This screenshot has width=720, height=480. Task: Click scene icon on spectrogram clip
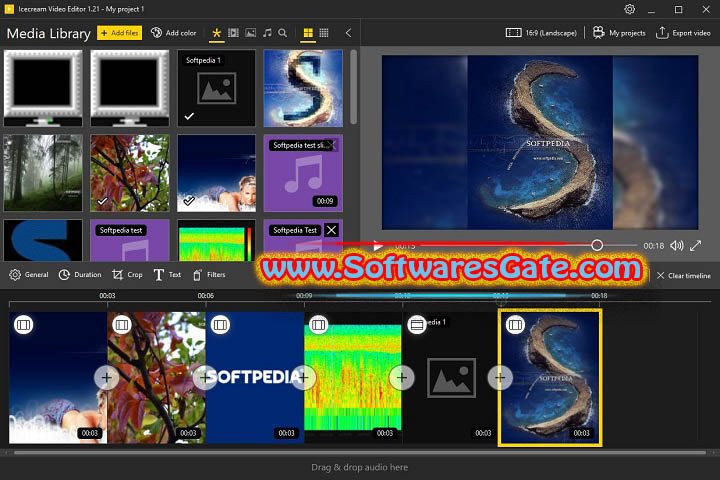(318, 325)
